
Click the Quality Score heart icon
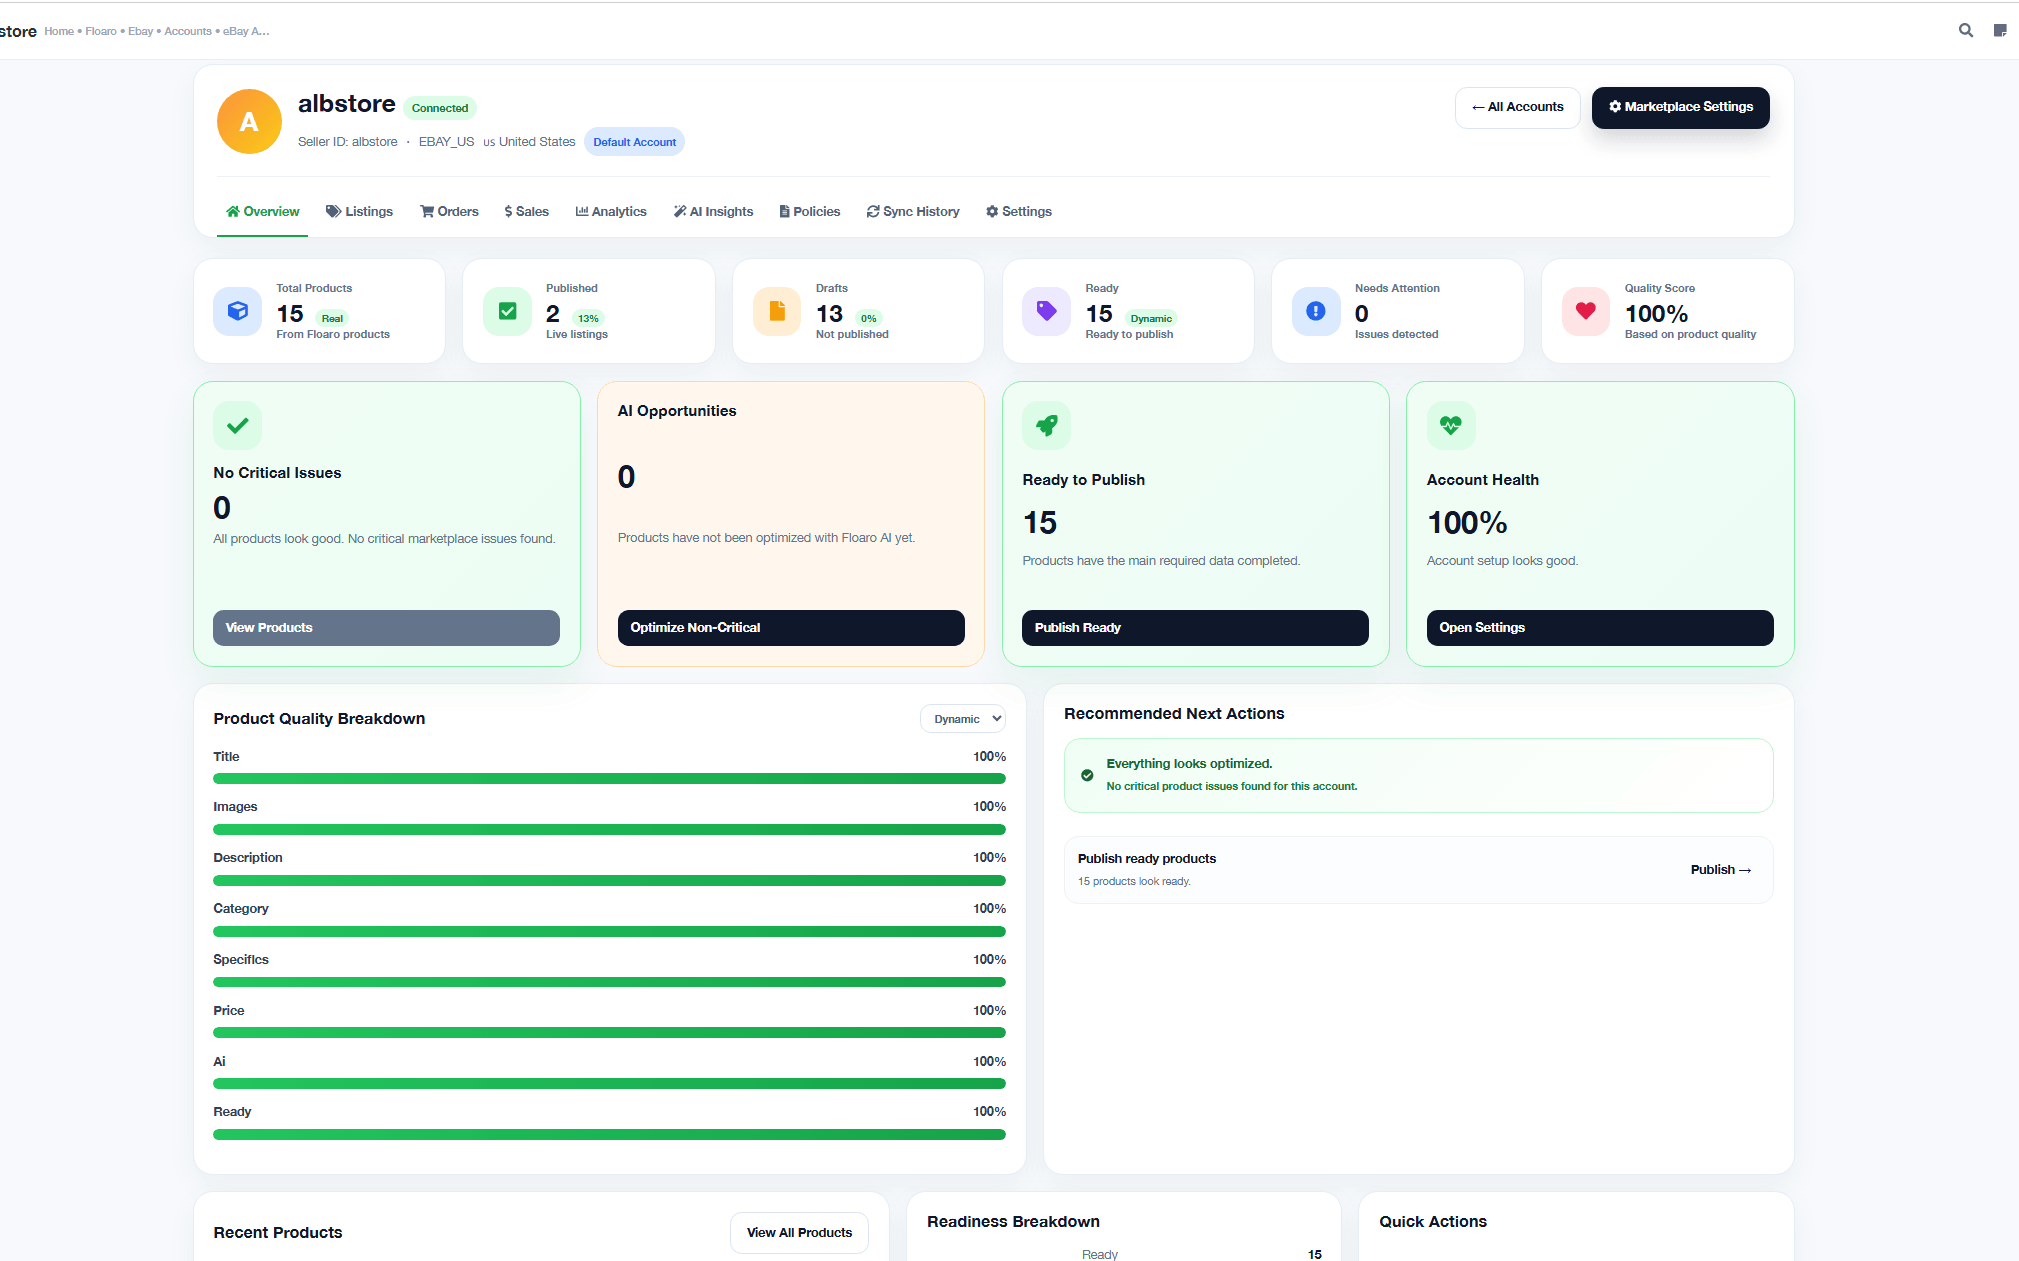(x=1586, y=311)
